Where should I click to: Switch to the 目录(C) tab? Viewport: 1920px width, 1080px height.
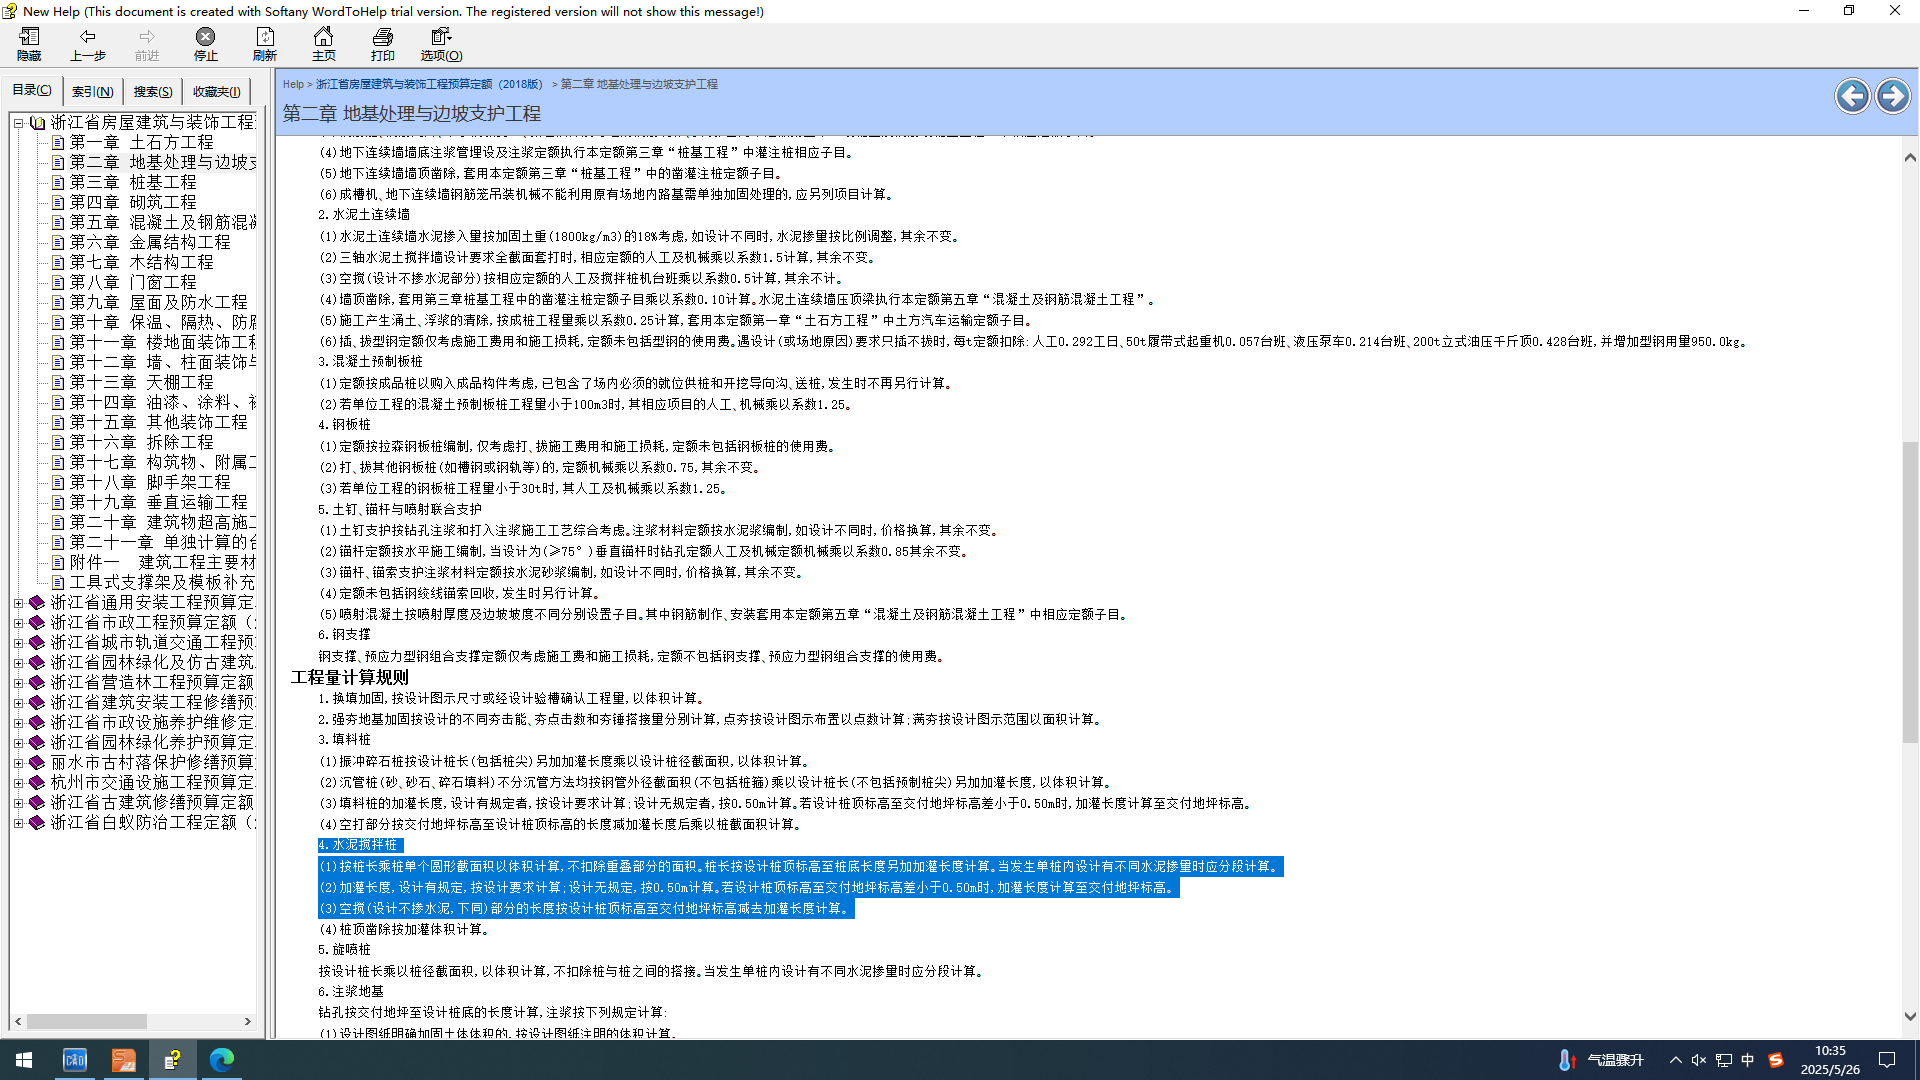(x=32, y=90)
